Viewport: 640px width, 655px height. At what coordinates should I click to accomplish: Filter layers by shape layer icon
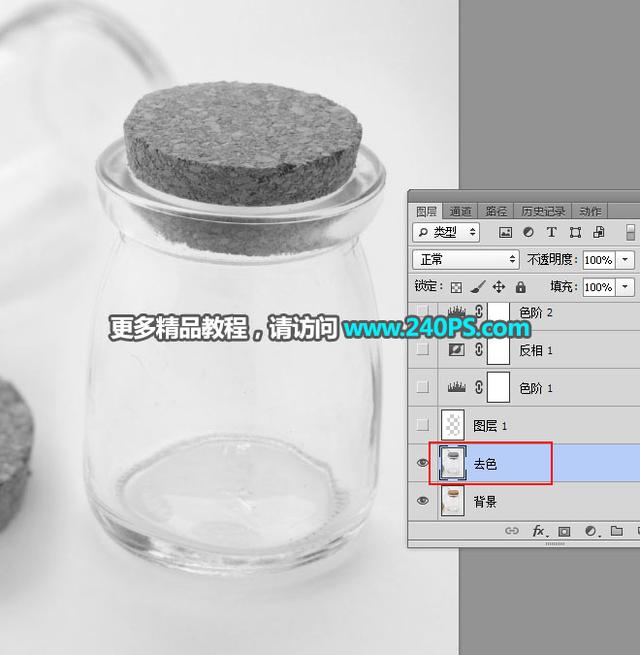(575, 232)
